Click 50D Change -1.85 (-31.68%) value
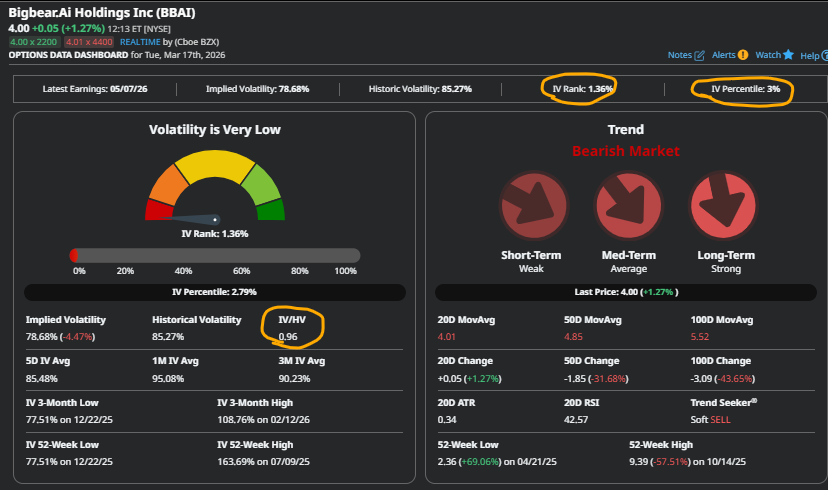Screen dimensions: 828x490 point(596,379)
